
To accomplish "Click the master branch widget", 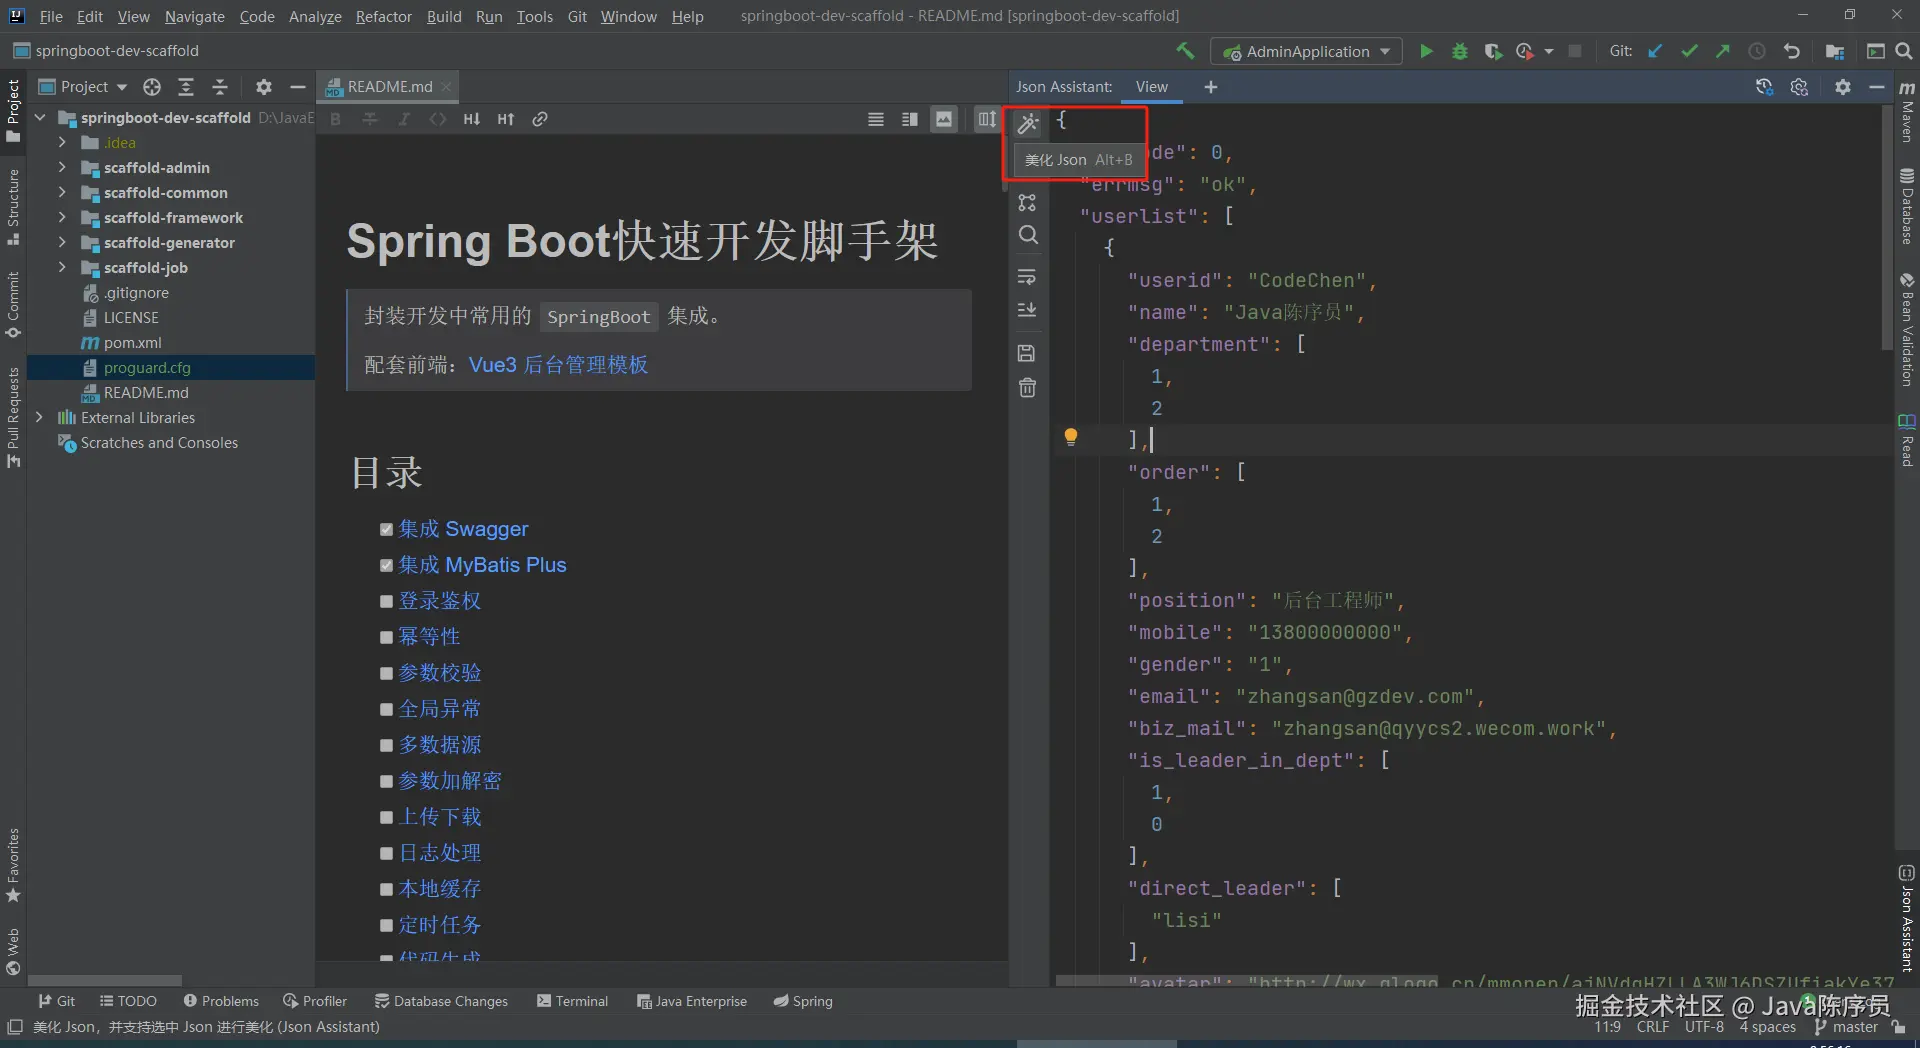I will tap(1846, 1027).
